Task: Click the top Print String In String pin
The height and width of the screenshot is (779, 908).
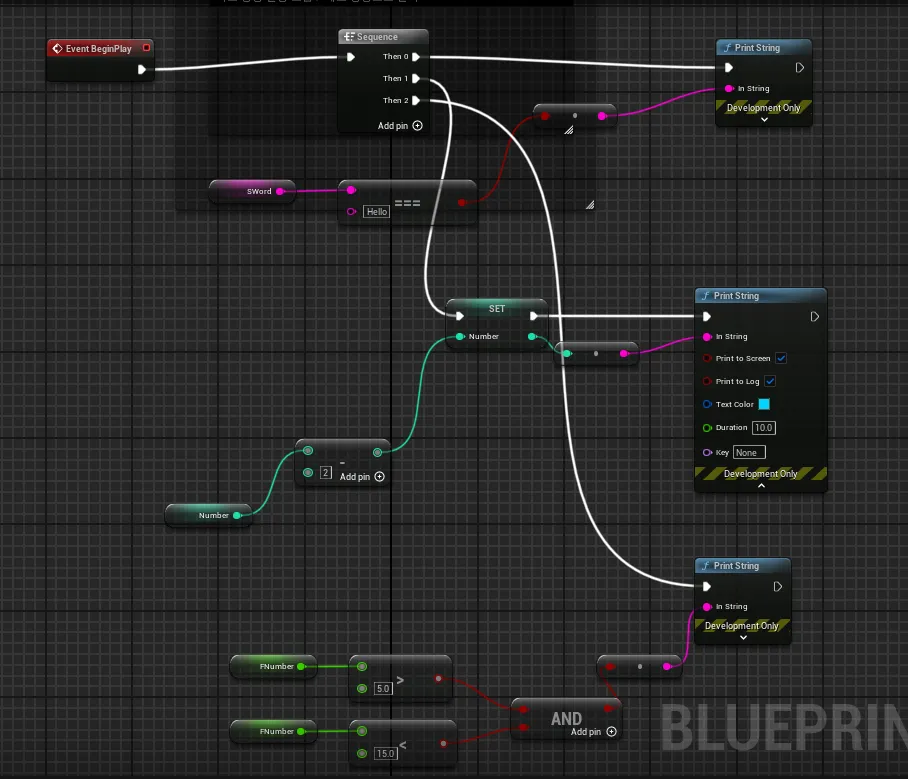Action: 729,89
